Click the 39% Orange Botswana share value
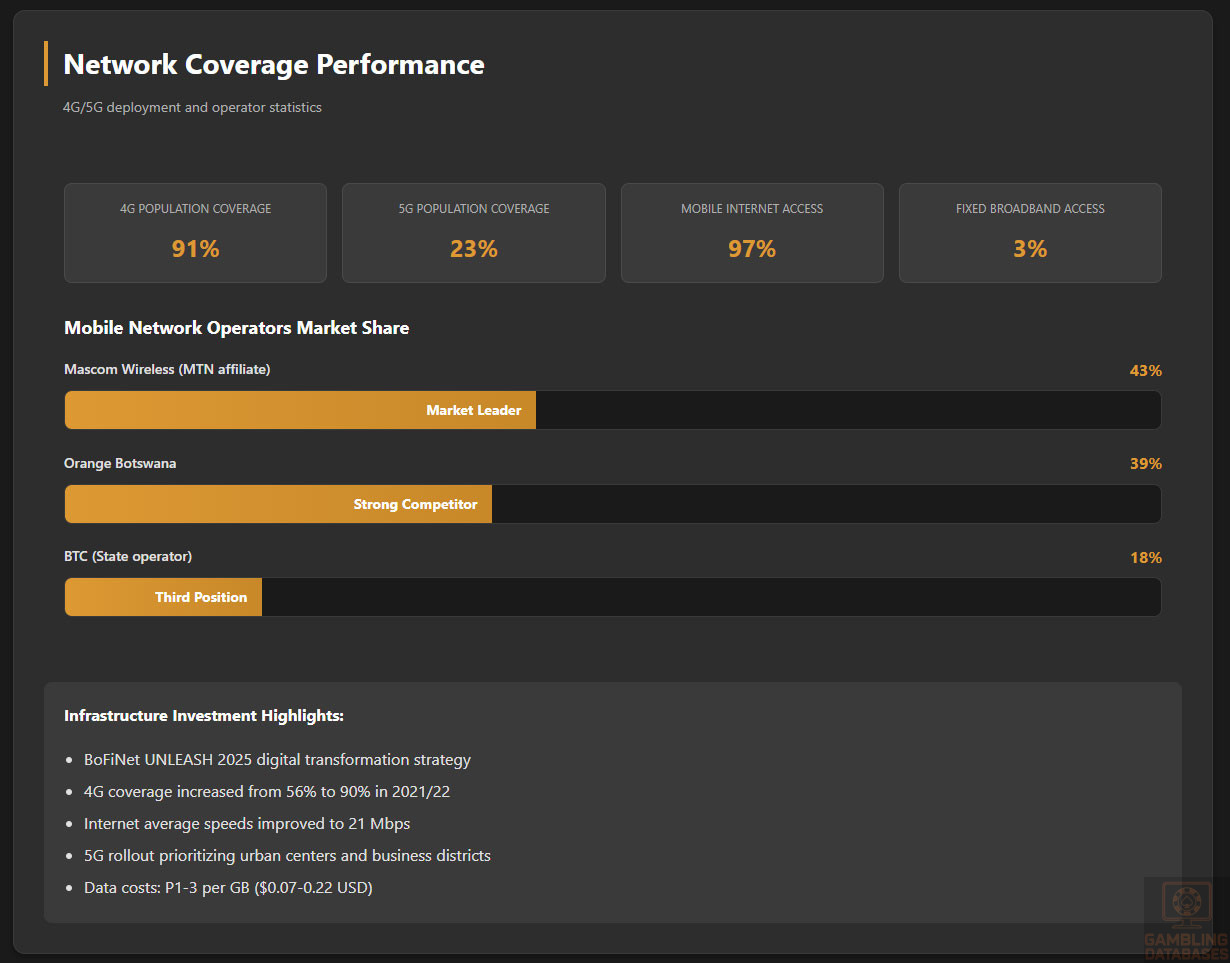 tap(1145, 464)
